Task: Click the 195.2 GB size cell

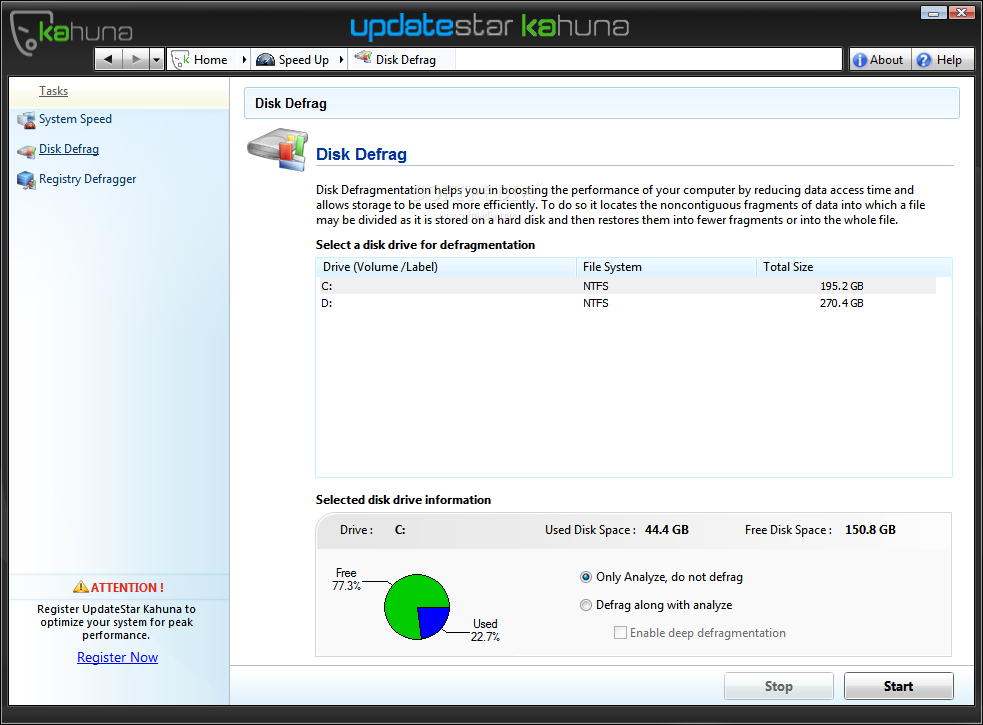Action: 841,286
